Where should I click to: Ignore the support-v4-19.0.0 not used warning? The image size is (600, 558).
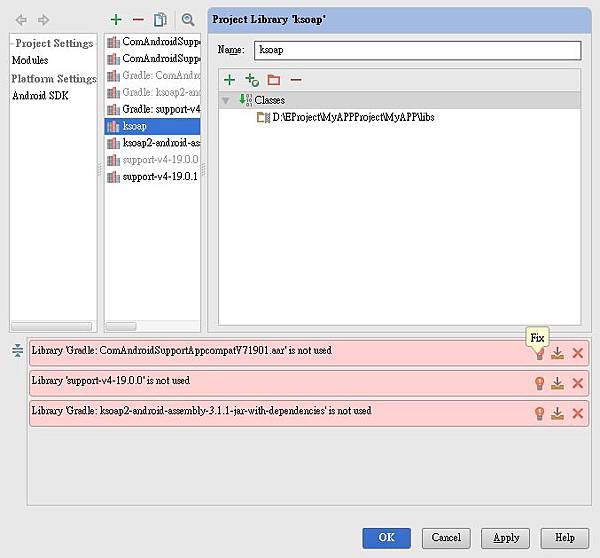pos(577,383)
